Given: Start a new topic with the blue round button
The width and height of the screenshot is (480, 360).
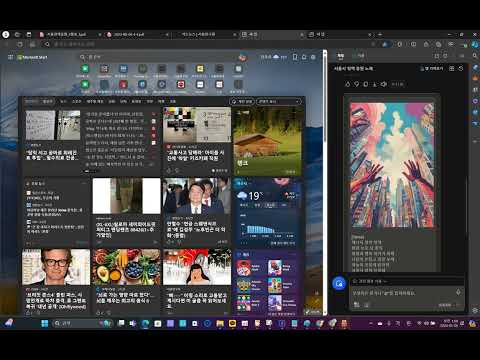Looking at the screenshot, I should pyautogui.click(x=339, y=284).
